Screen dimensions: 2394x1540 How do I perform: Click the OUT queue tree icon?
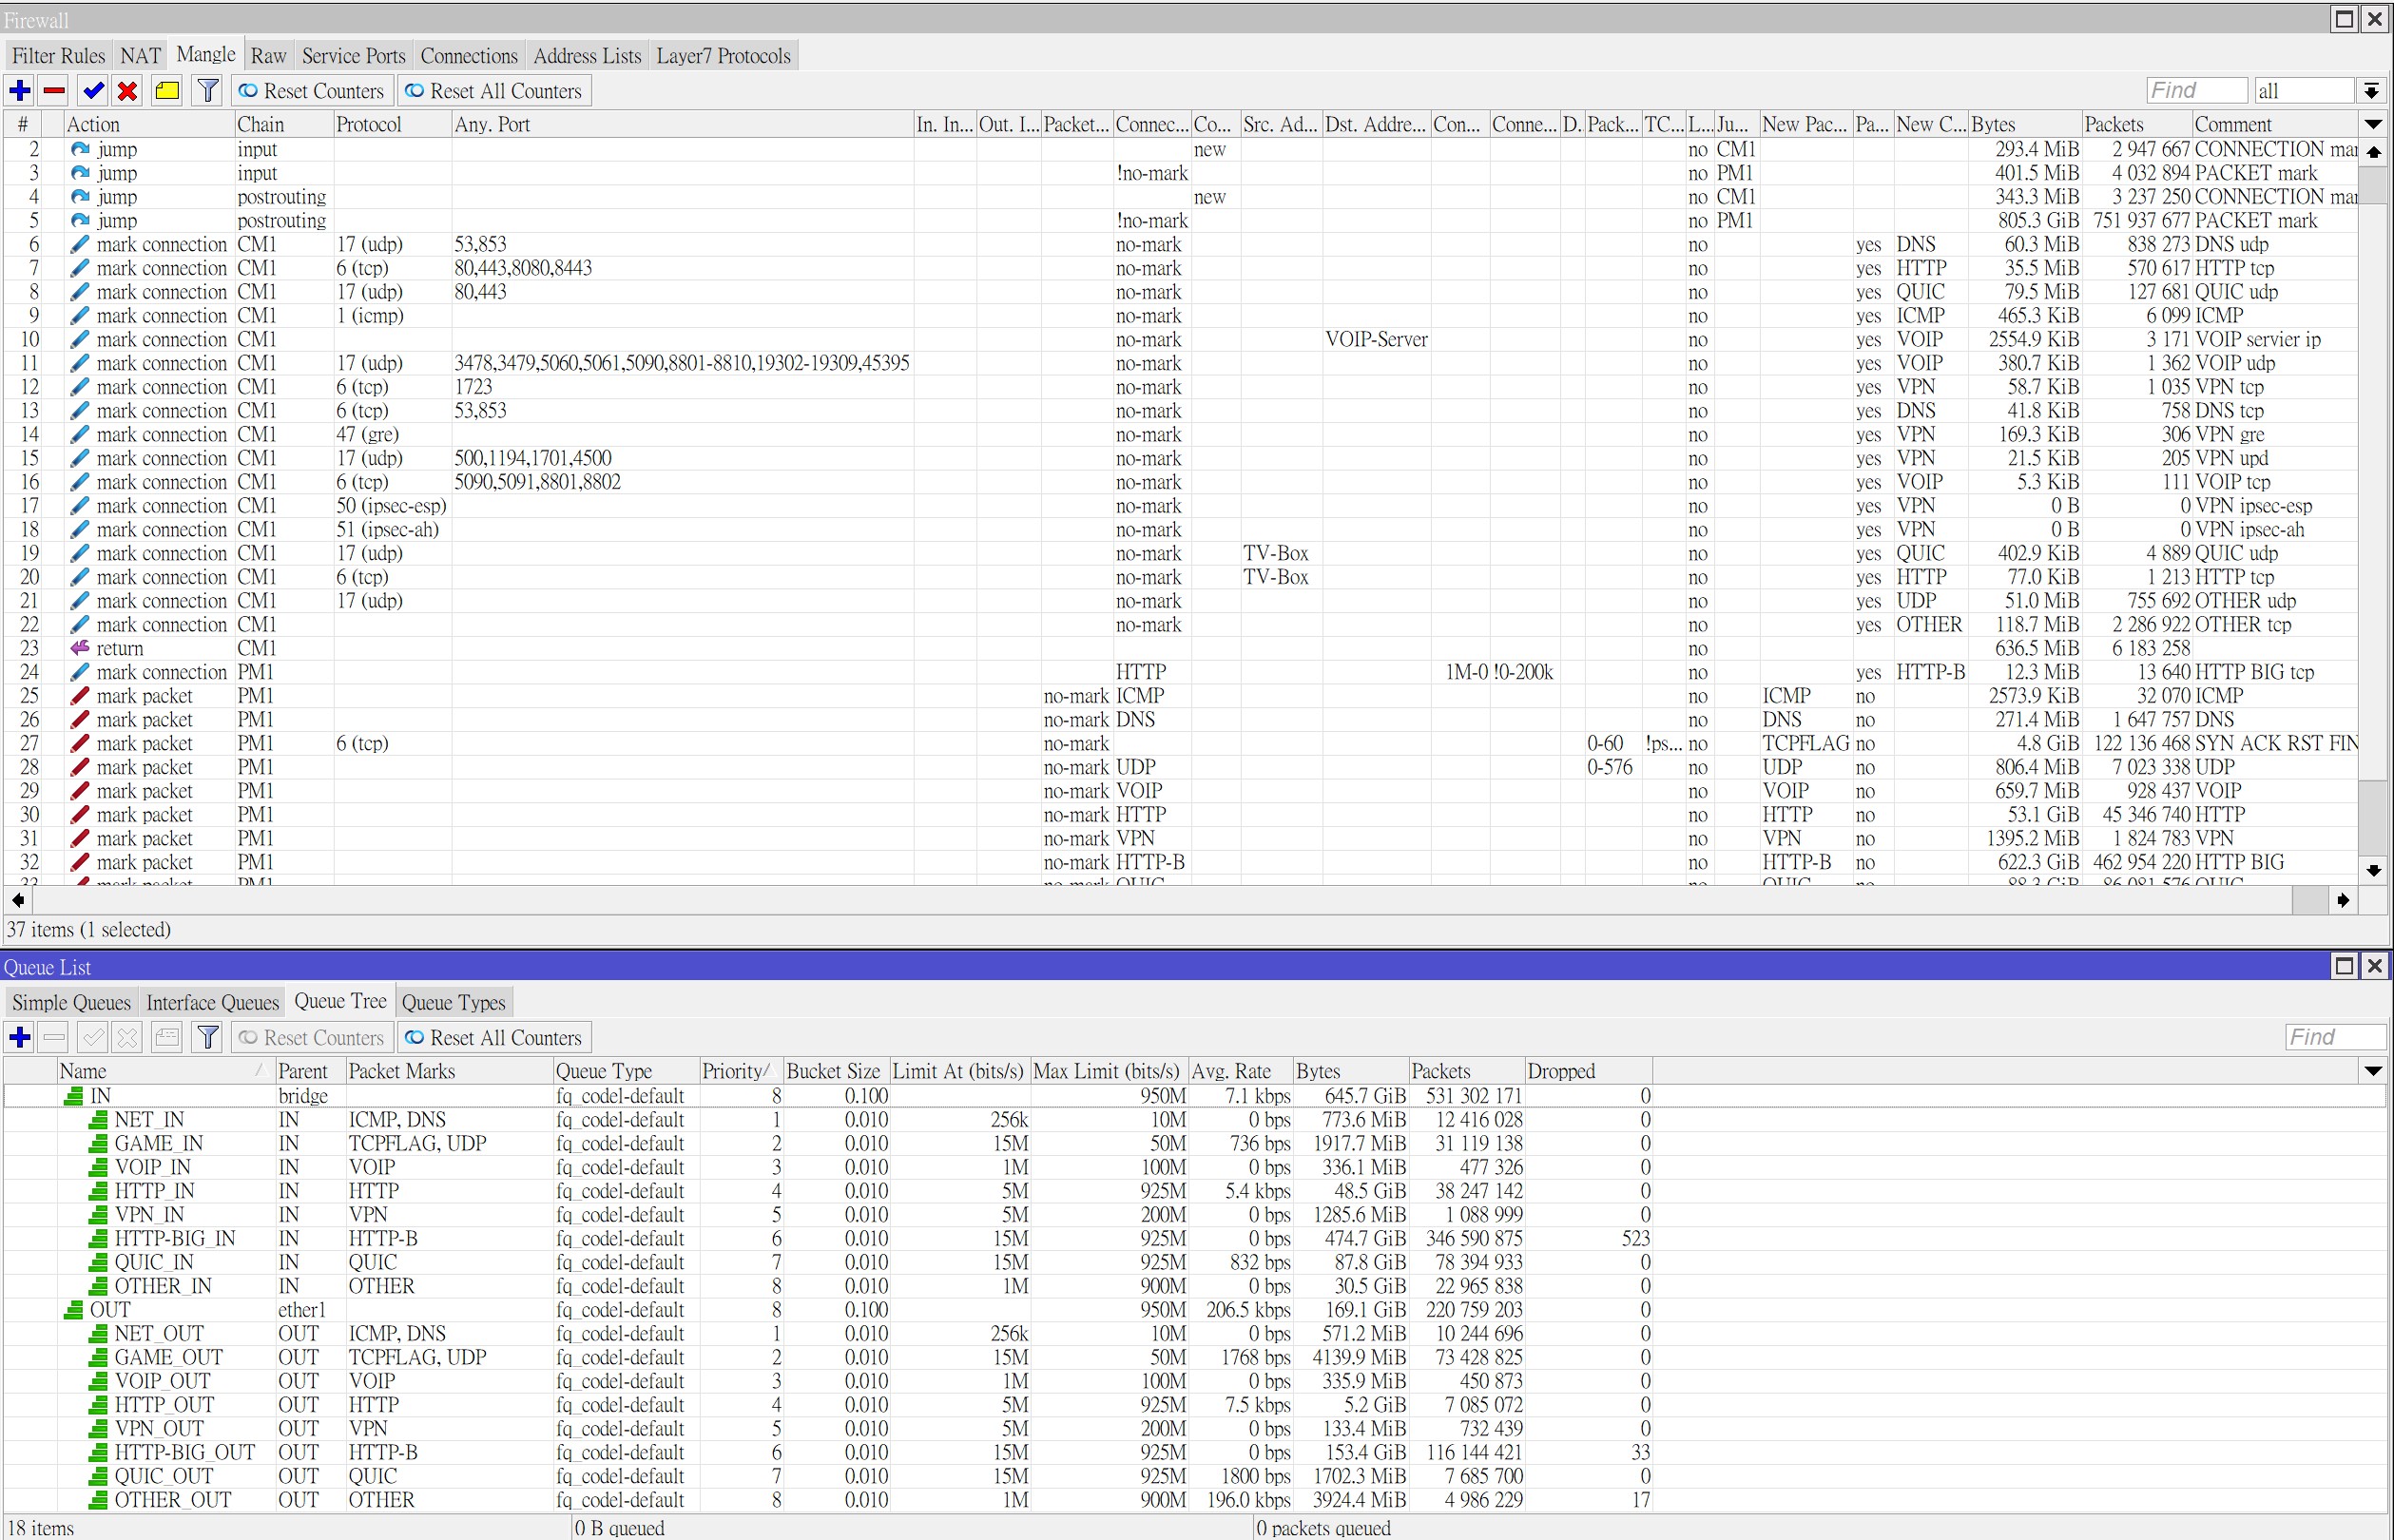click(x=74, y=1310)
